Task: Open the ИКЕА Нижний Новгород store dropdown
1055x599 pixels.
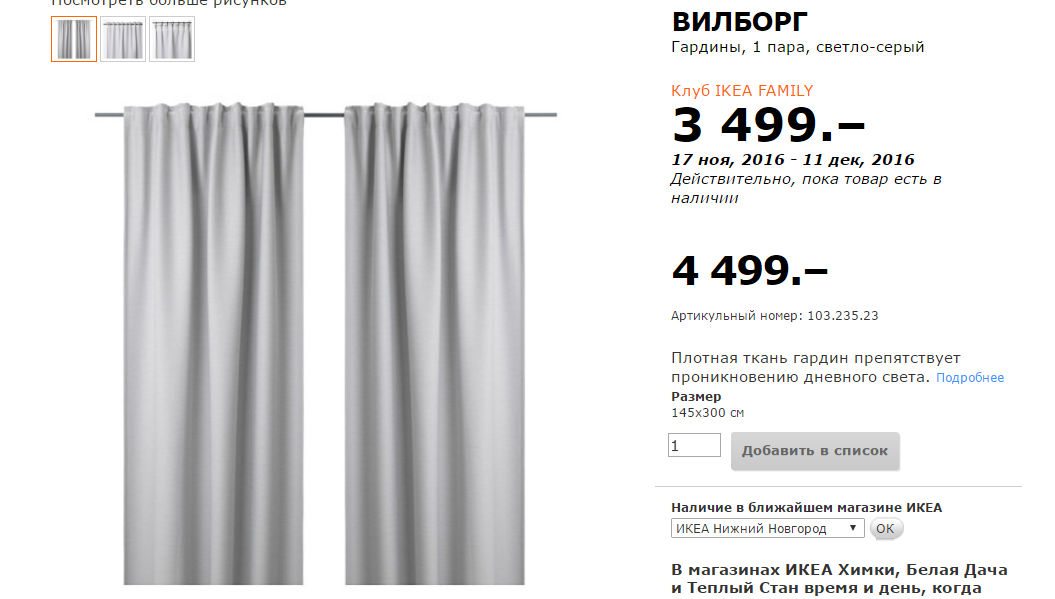Action: 768,528
